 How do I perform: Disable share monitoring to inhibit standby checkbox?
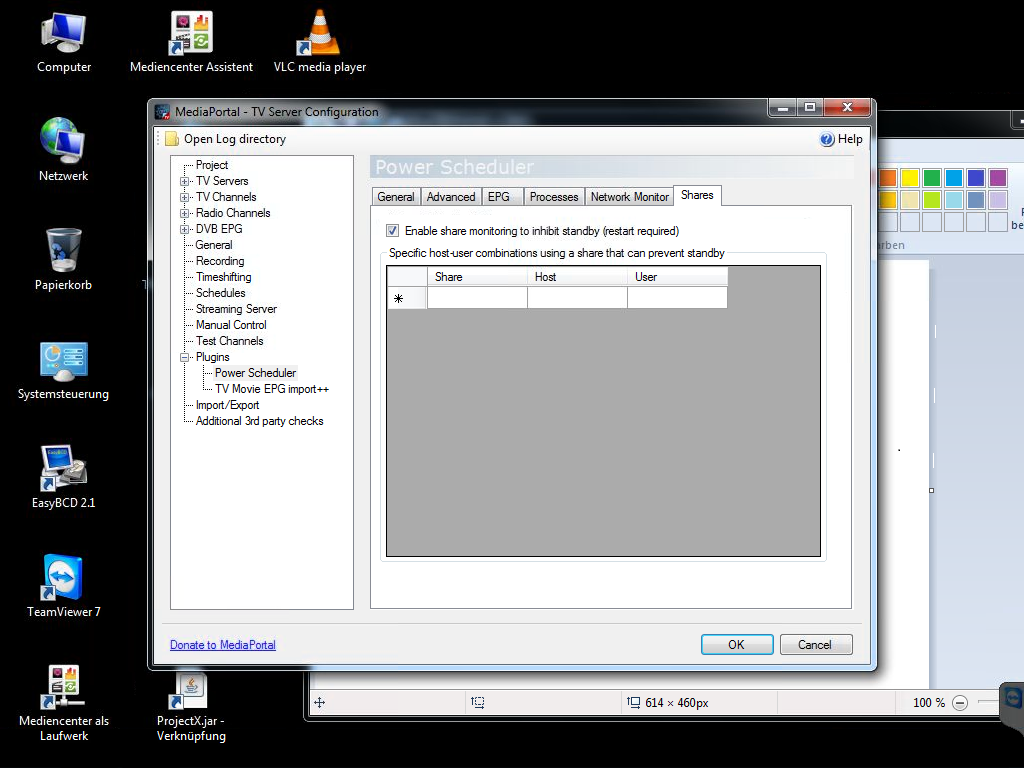393,231
